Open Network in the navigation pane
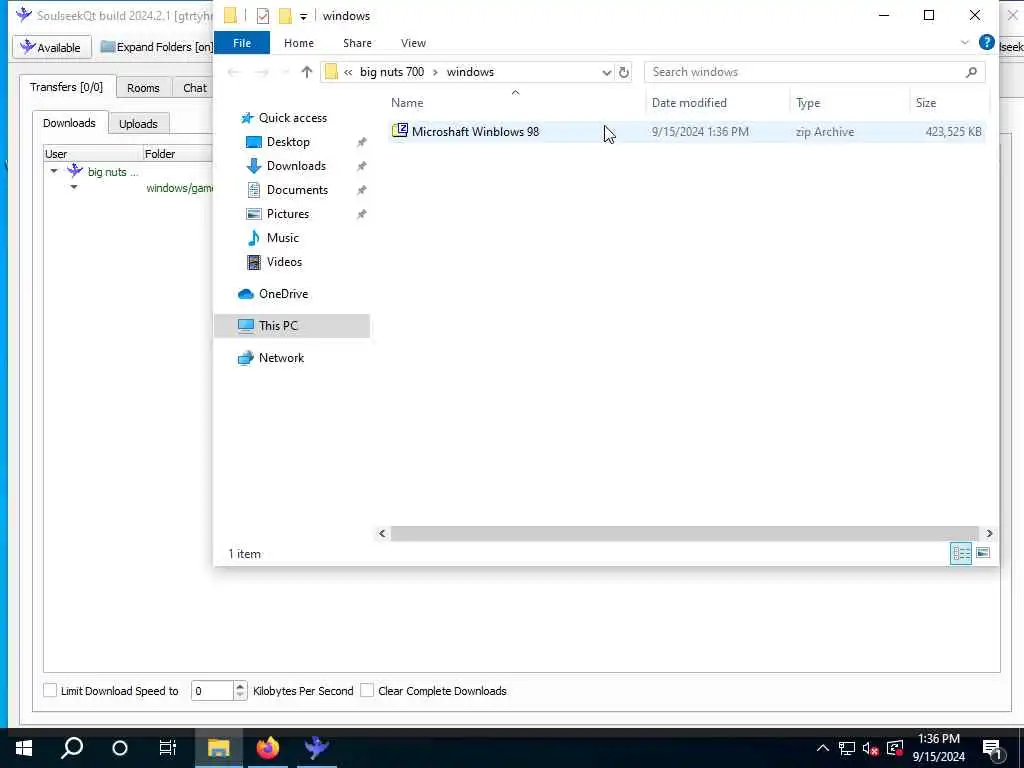The image size is (1024, 768). 281,358
